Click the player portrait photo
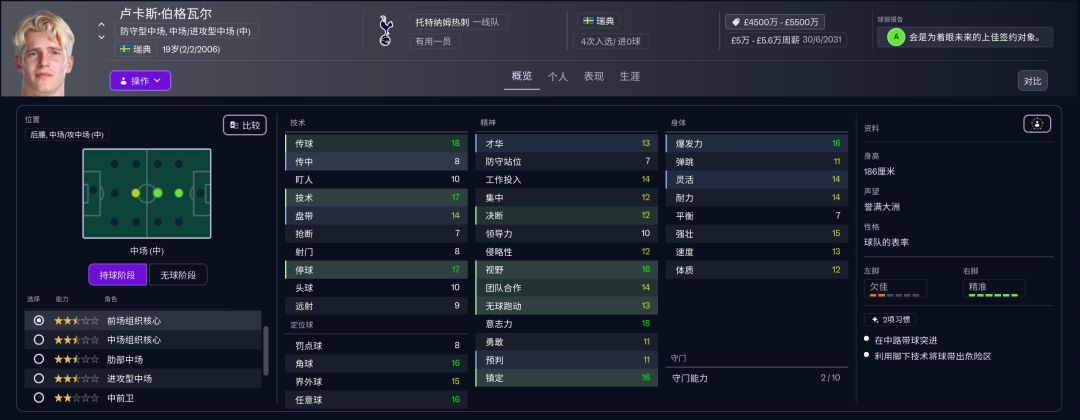 (x=44, y=48)
